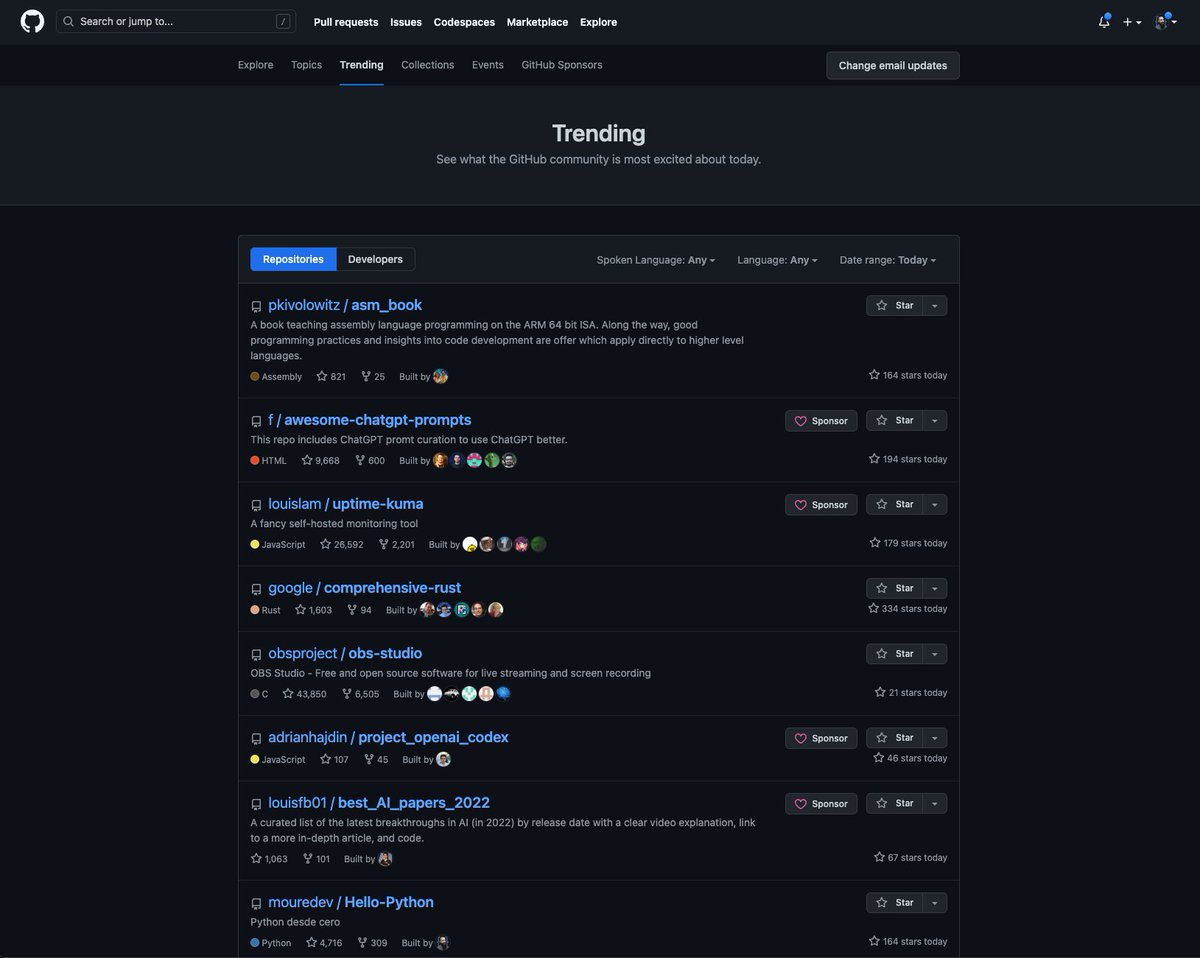Expand star lists arrow for awesome-chatgpt-prompts

[934, 421]
